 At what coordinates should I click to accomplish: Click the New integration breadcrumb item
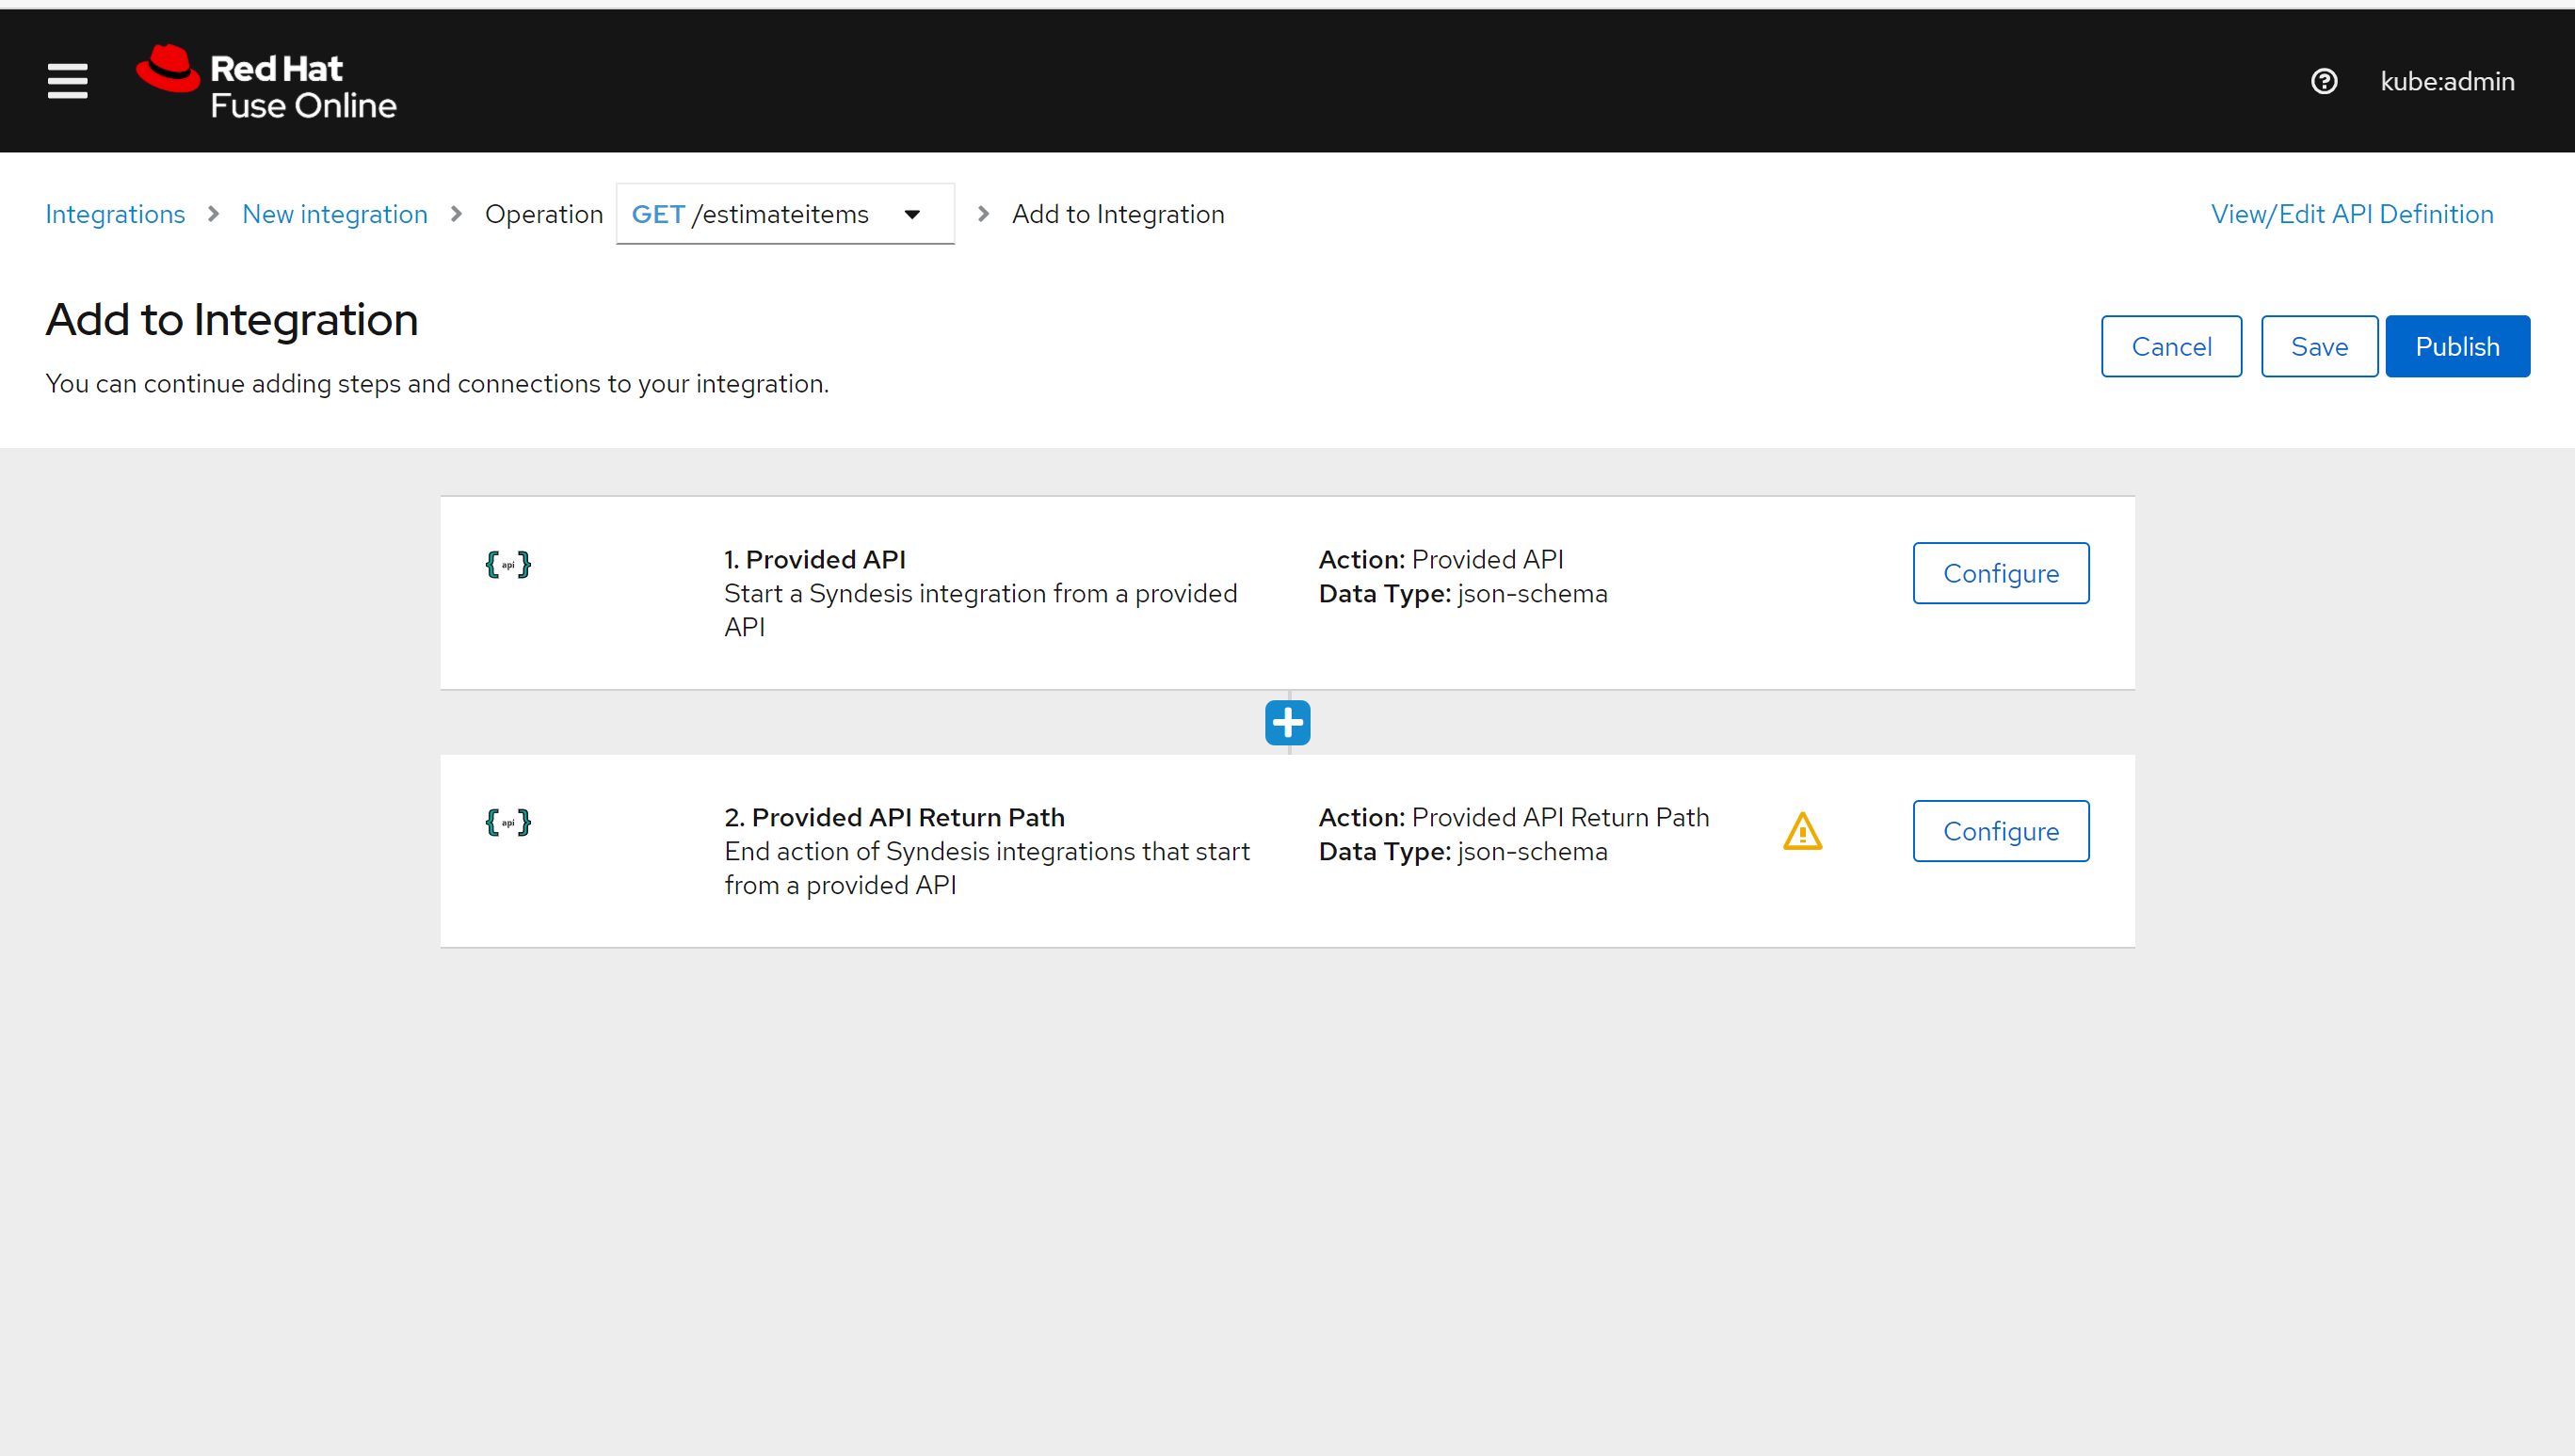[336, 214]
